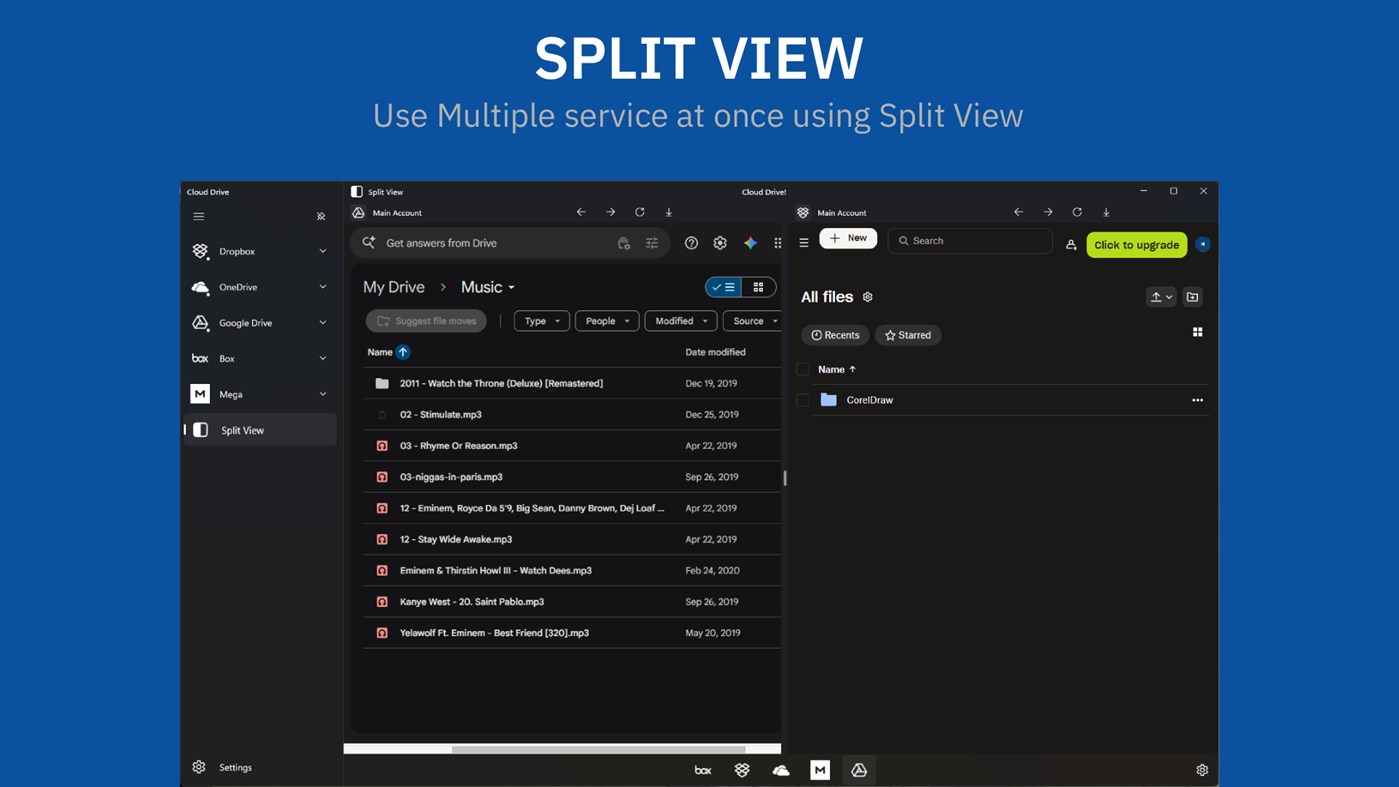The width and height of the screenshot is (1399, 787).
Task: Click the unpin icon in the sidebar header
Action: tap(321, 216)
